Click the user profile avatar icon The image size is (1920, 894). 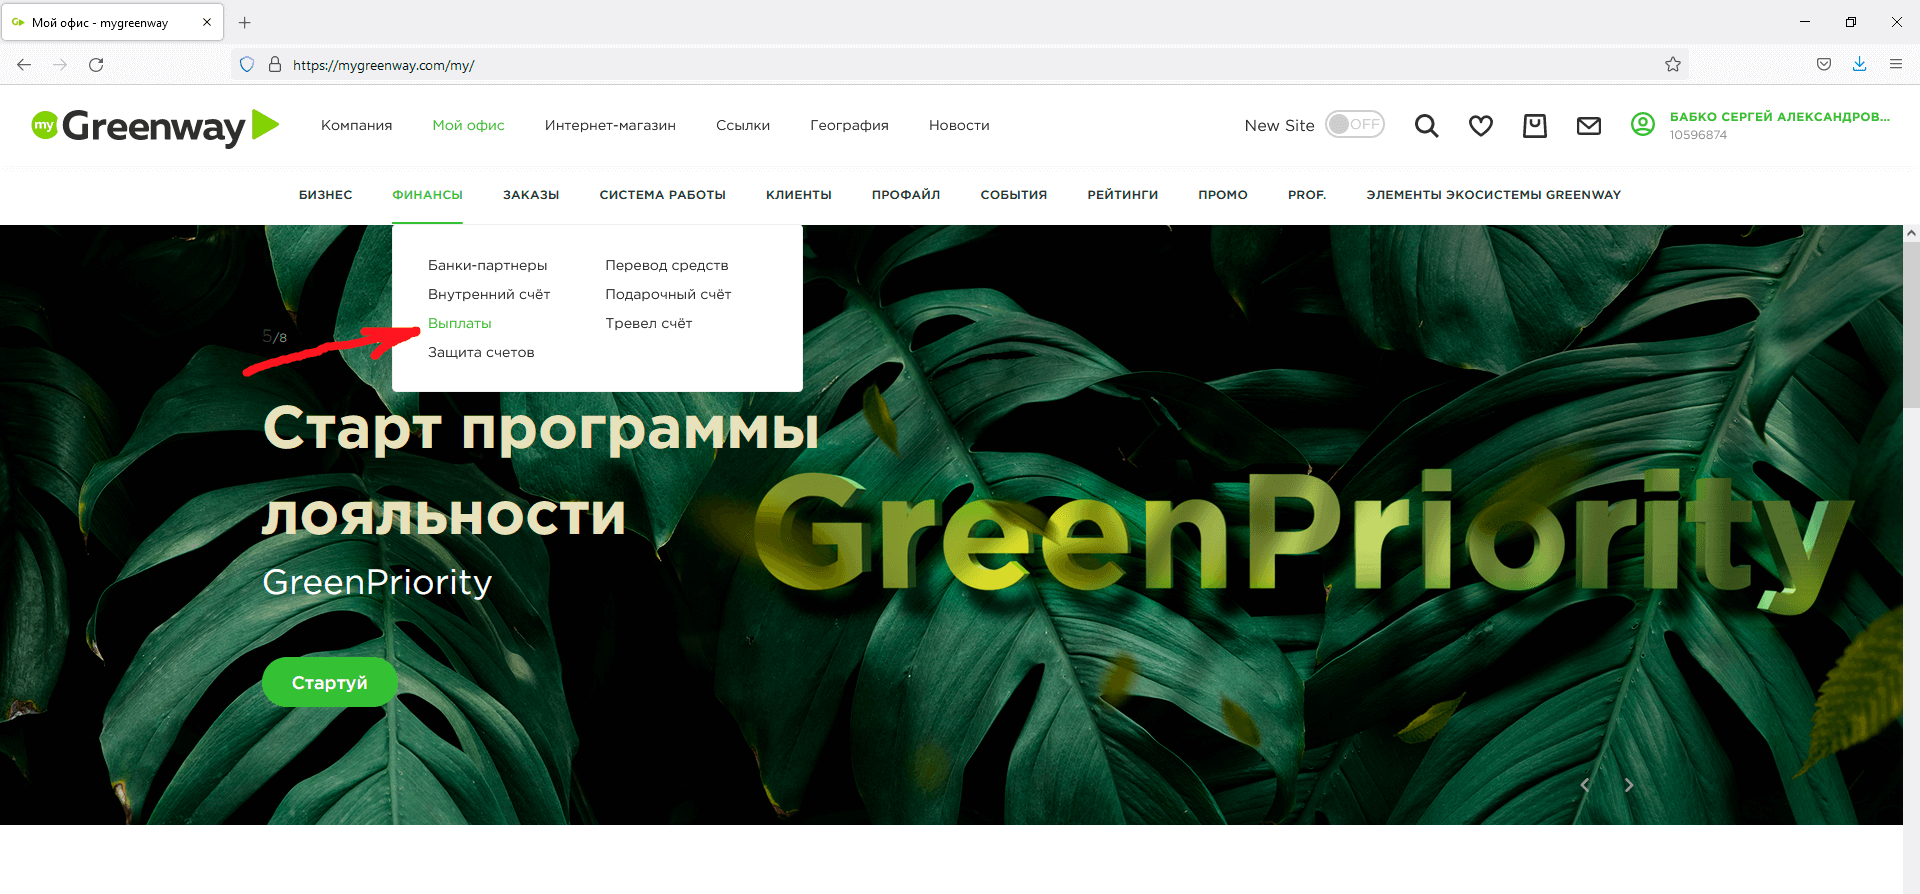pyautogui.click(x=1642, y=125)
